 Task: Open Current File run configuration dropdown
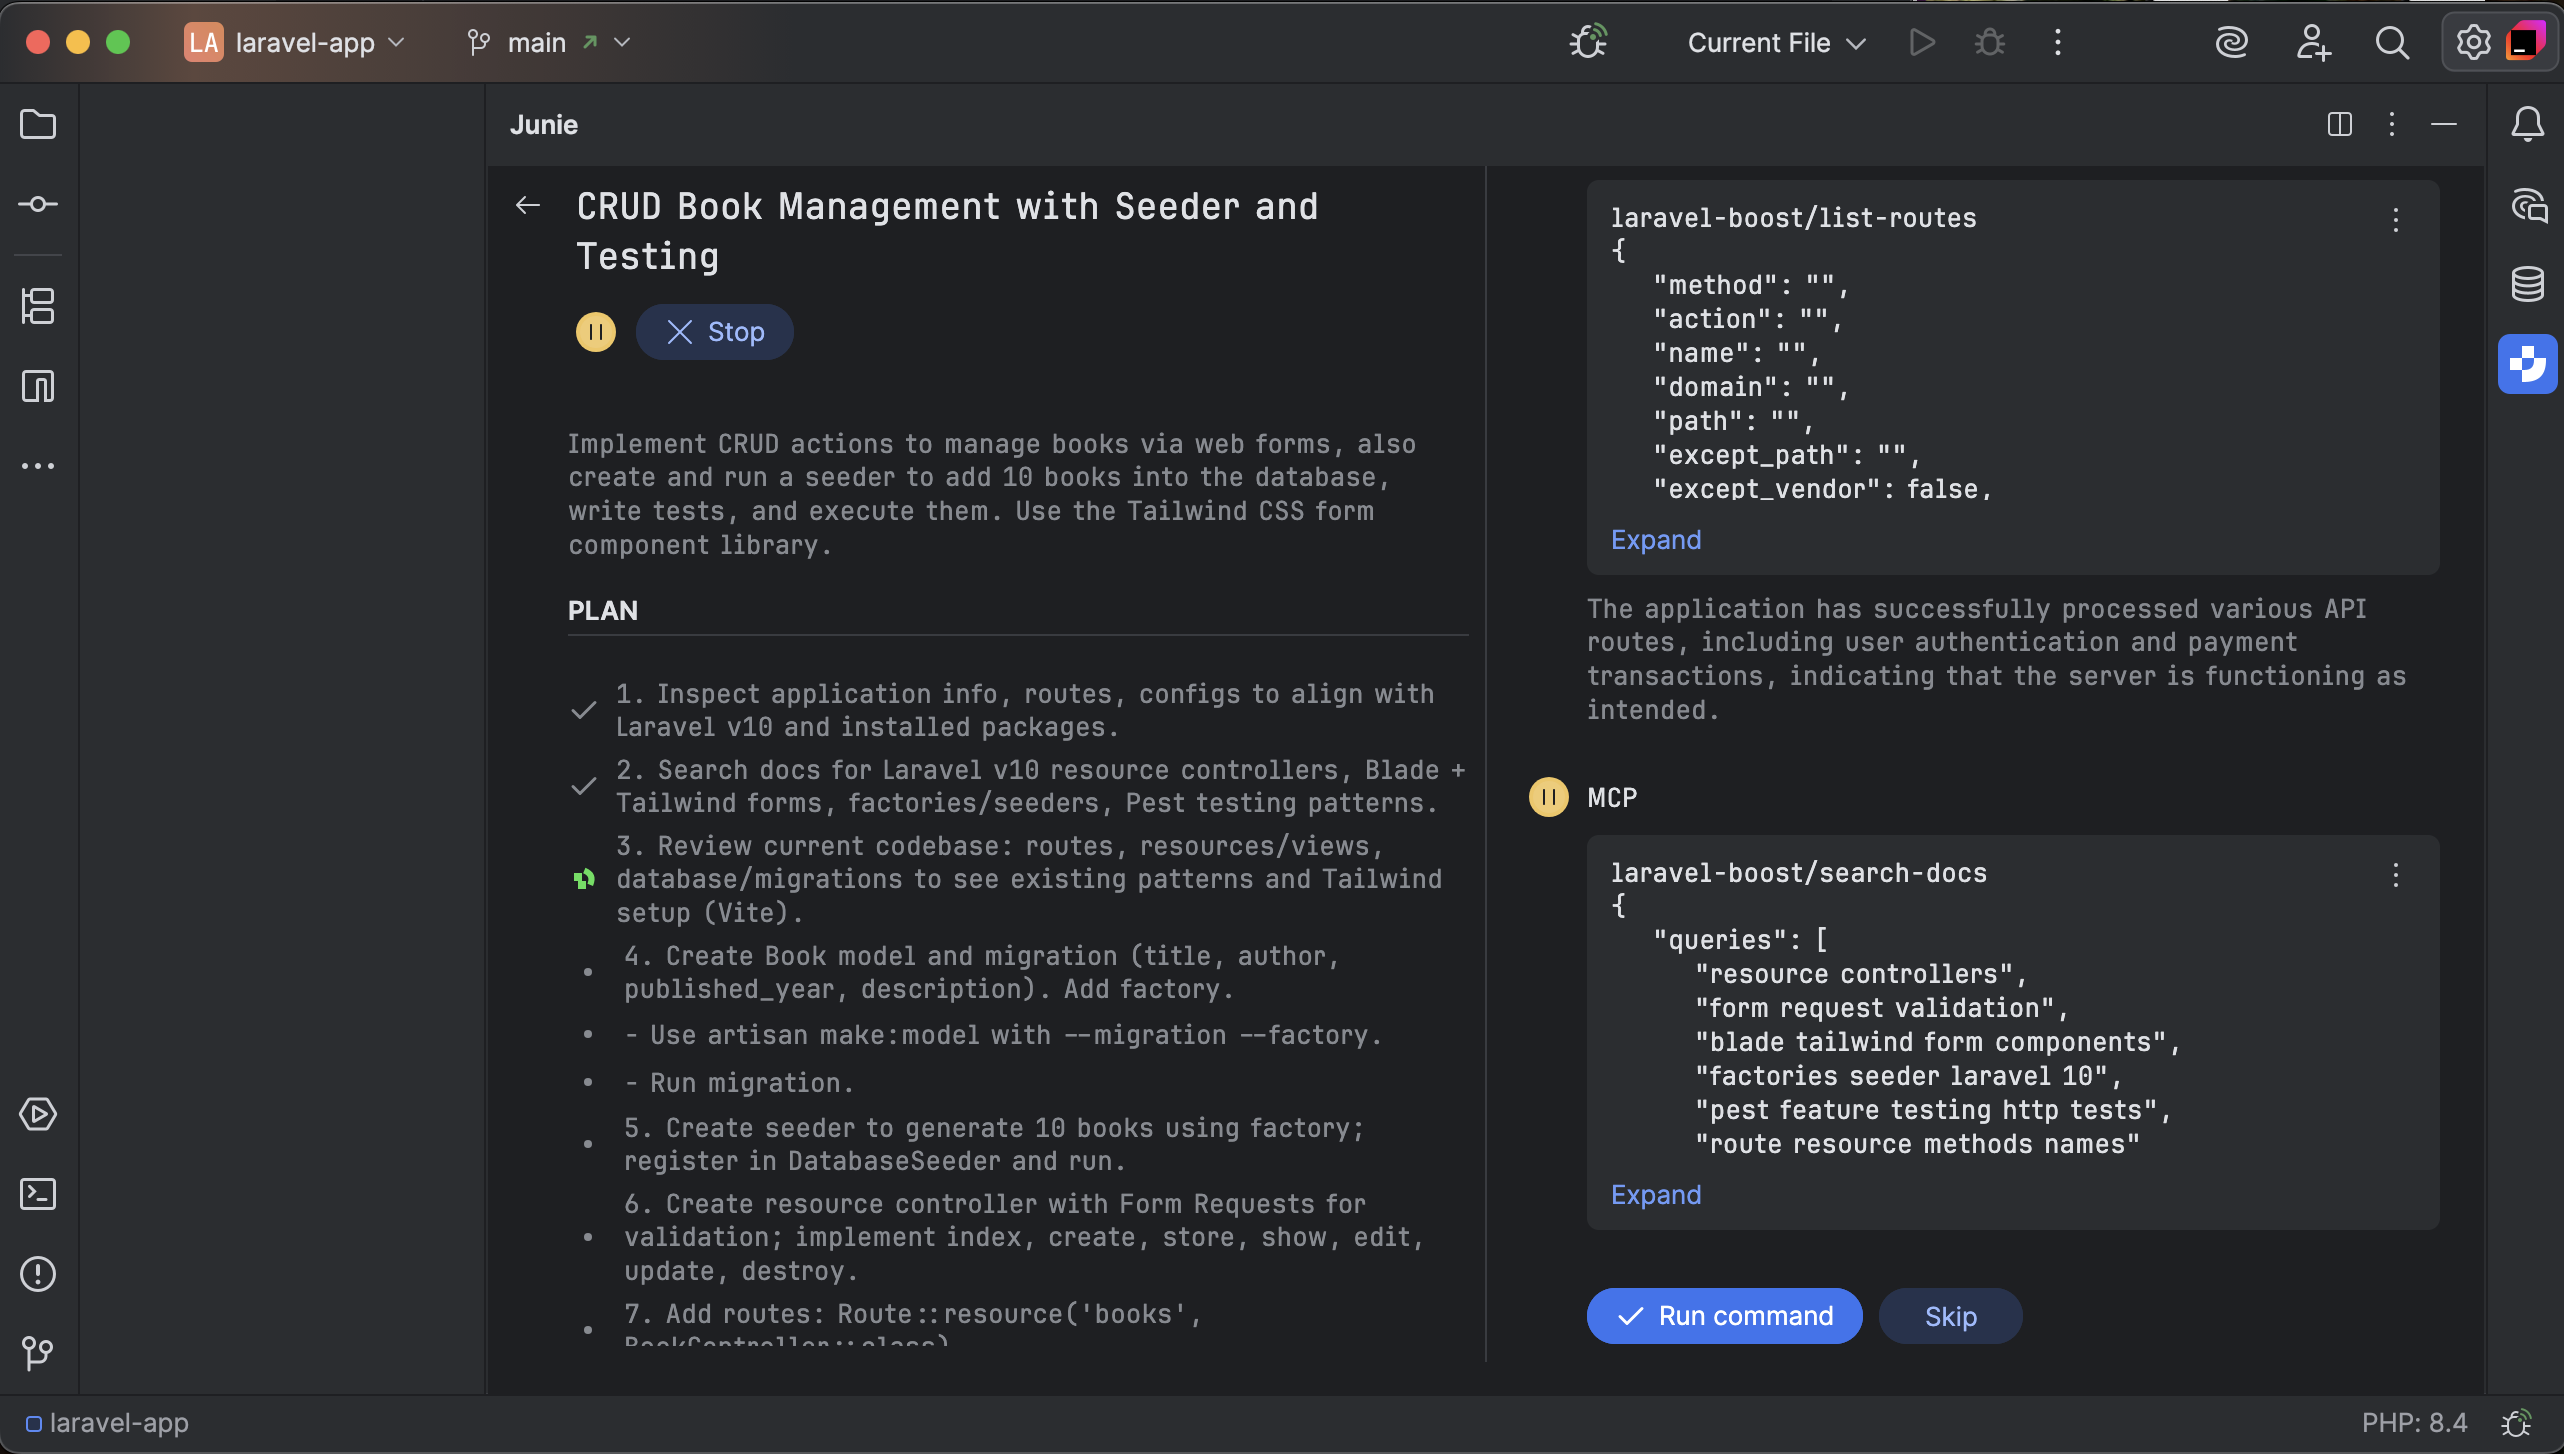[x=1776, y=42]
